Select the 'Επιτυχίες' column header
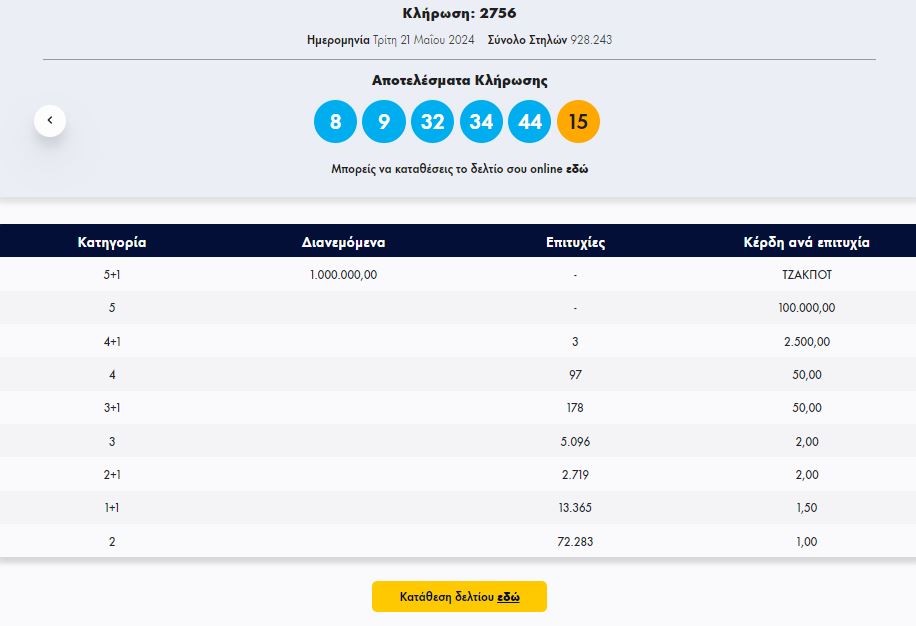Viewport: 916px width, 626px height. point(575,242)
